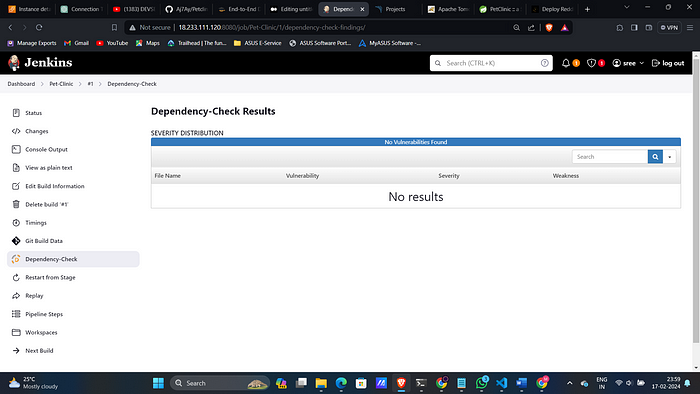The image size is (700, 394).
Task: Go to Dashboard breadcrumb
Action: pos(21,84)
